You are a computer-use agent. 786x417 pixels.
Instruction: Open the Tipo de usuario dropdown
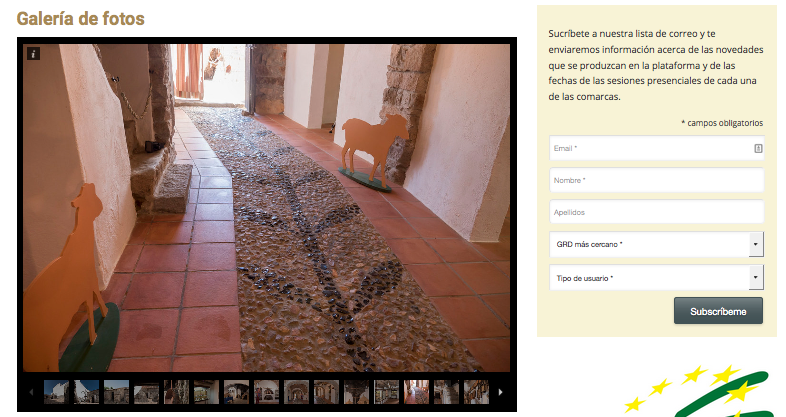(656, 278)
